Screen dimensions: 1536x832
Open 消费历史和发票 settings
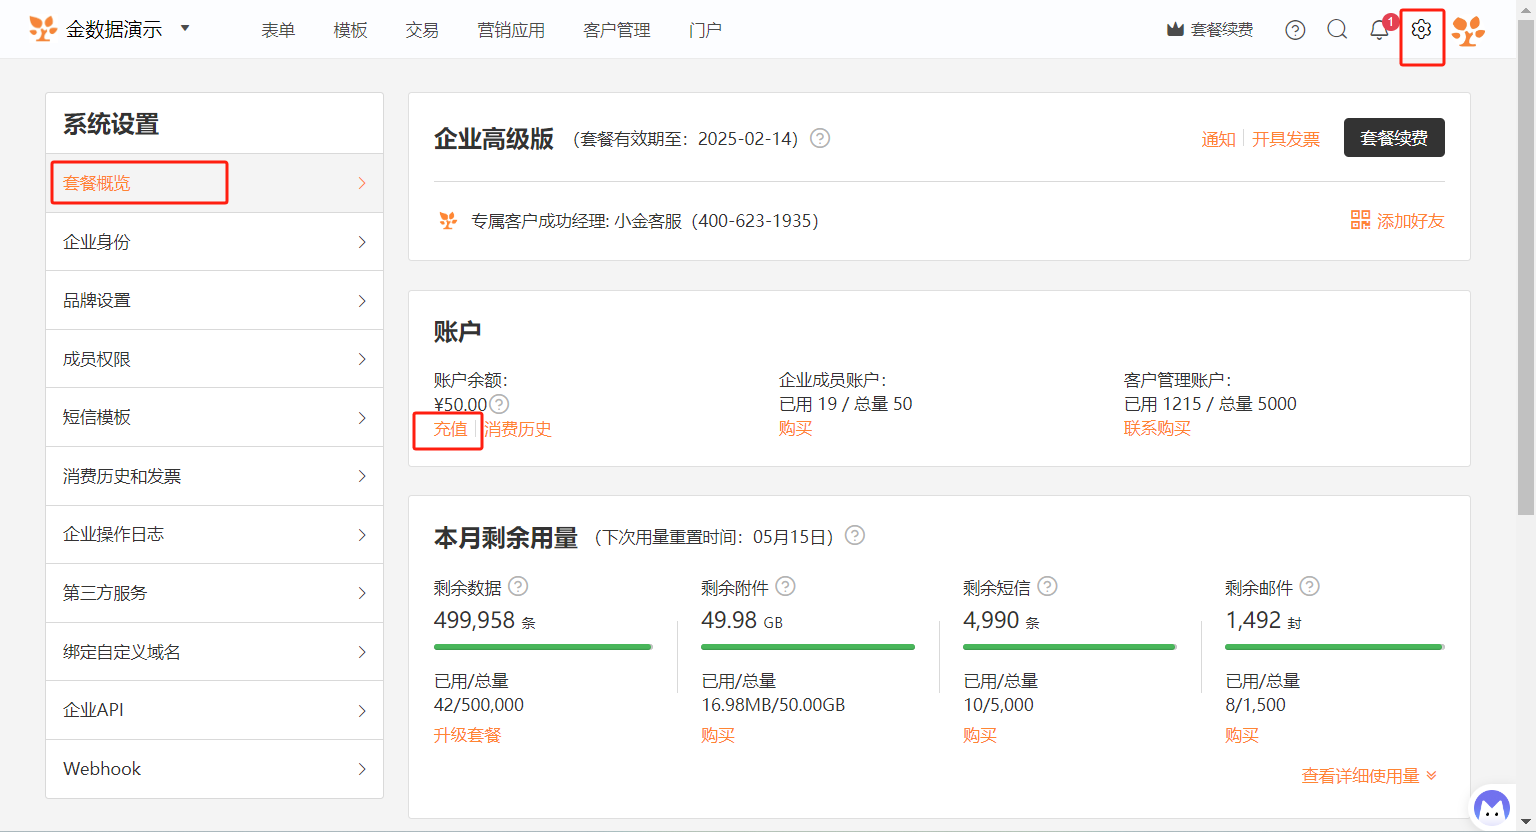[215, 476]
